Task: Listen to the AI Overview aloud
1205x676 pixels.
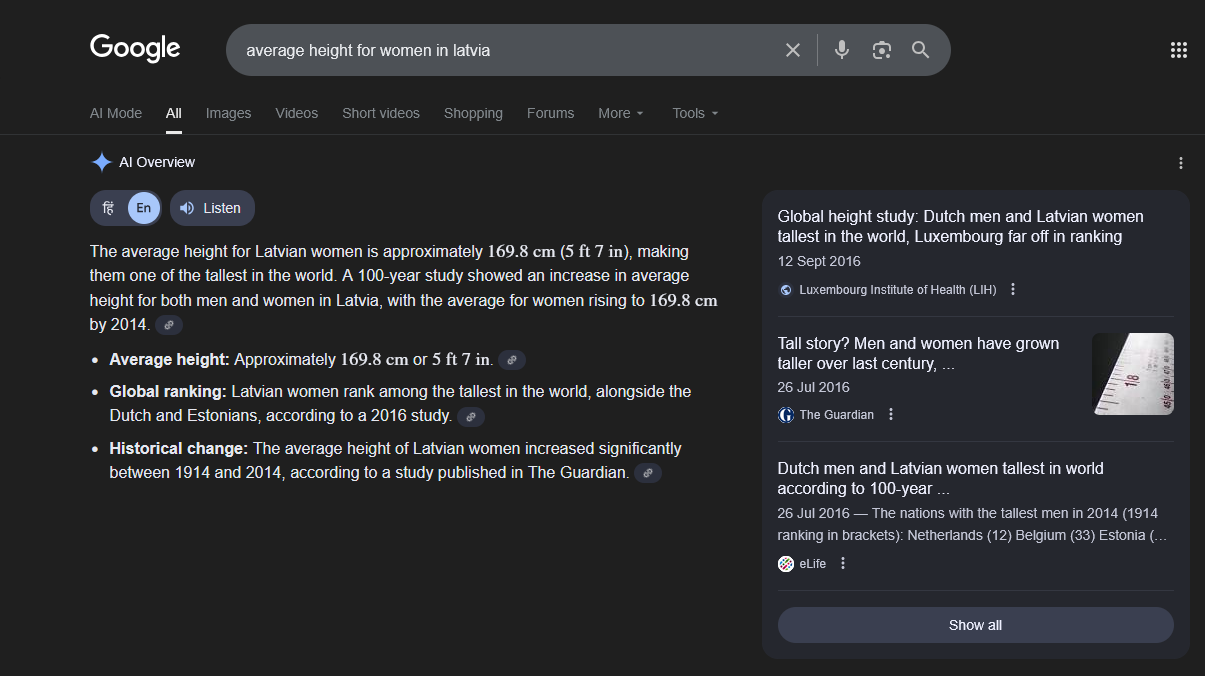Action: (212, 208)
